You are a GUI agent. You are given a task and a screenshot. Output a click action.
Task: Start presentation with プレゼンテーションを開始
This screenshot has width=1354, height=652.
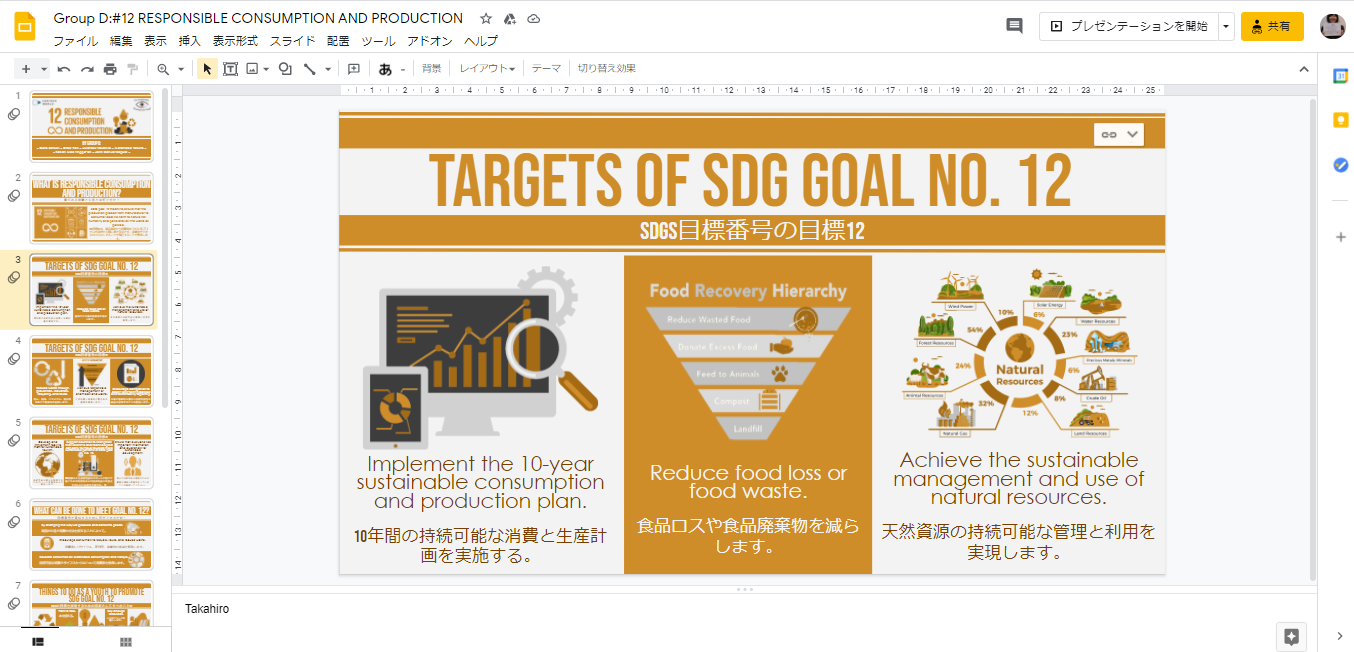click(x=1128, y=26)
